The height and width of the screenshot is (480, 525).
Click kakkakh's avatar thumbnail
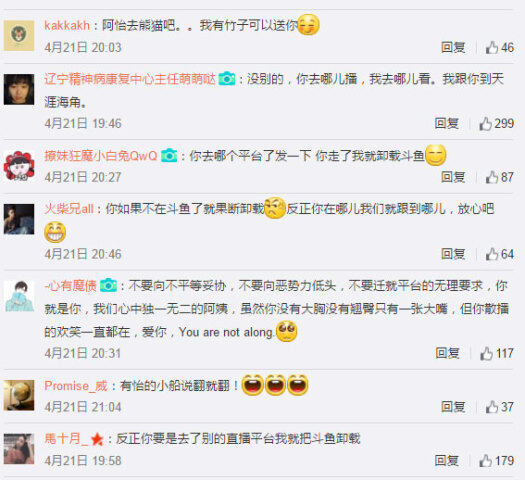click(19, 35)
